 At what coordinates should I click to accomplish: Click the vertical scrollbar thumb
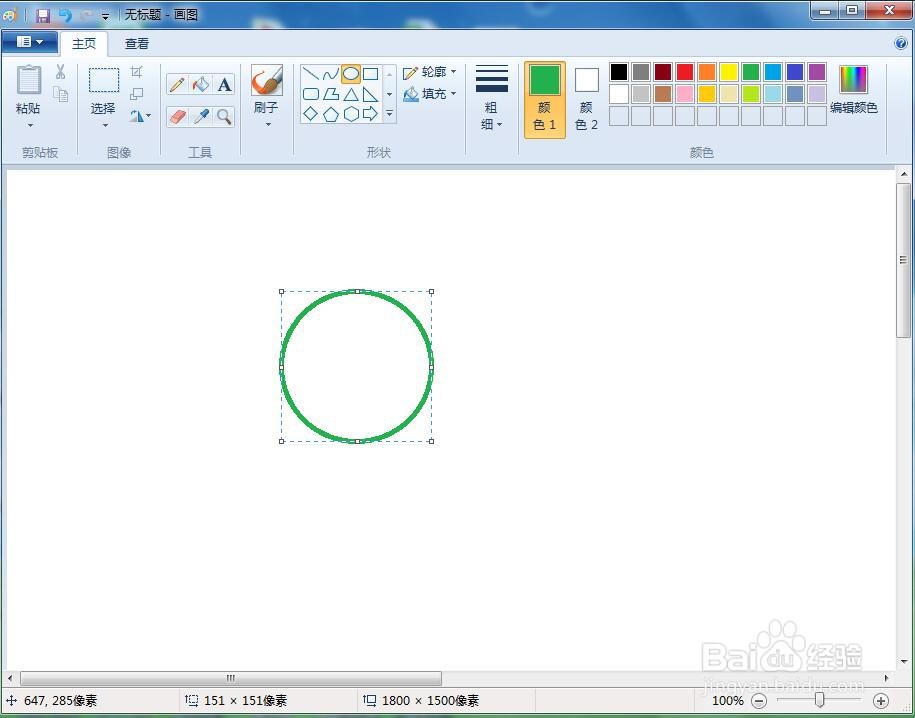[x=903, y=260]
